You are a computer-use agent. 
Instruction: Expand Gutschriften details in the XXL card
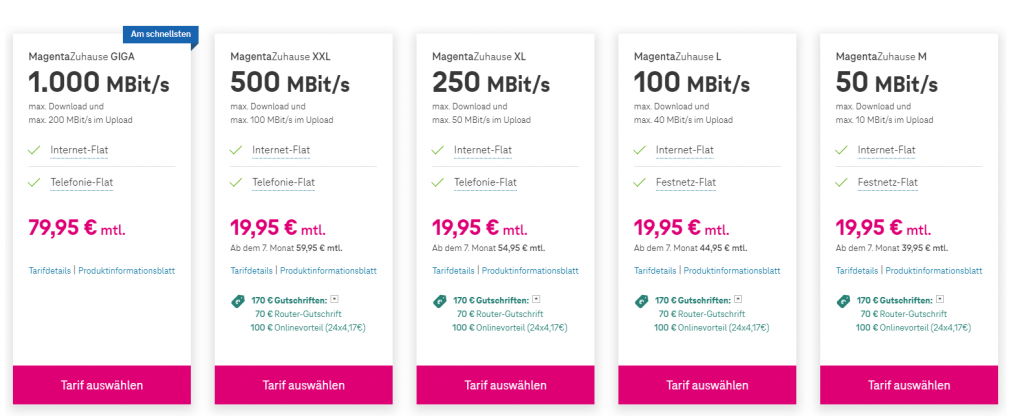click(335, 298)
